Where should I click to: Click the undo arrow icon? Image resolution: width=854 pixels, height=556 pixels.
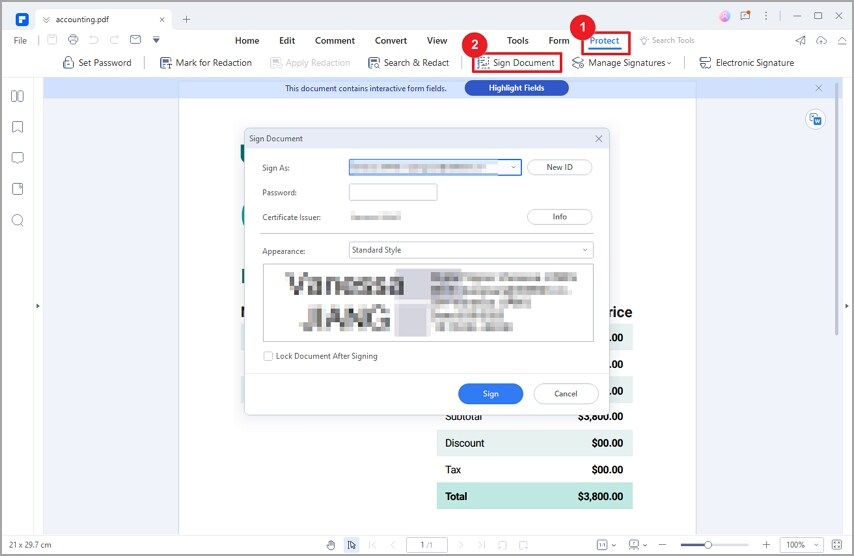pyautogui.click(x=94, y=40)
